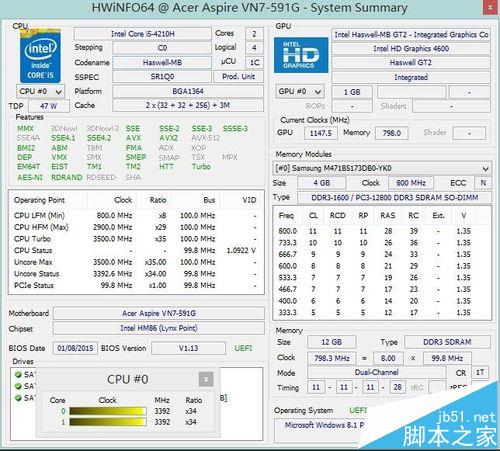Click the 1T command rate field

[x=480, y=372]
